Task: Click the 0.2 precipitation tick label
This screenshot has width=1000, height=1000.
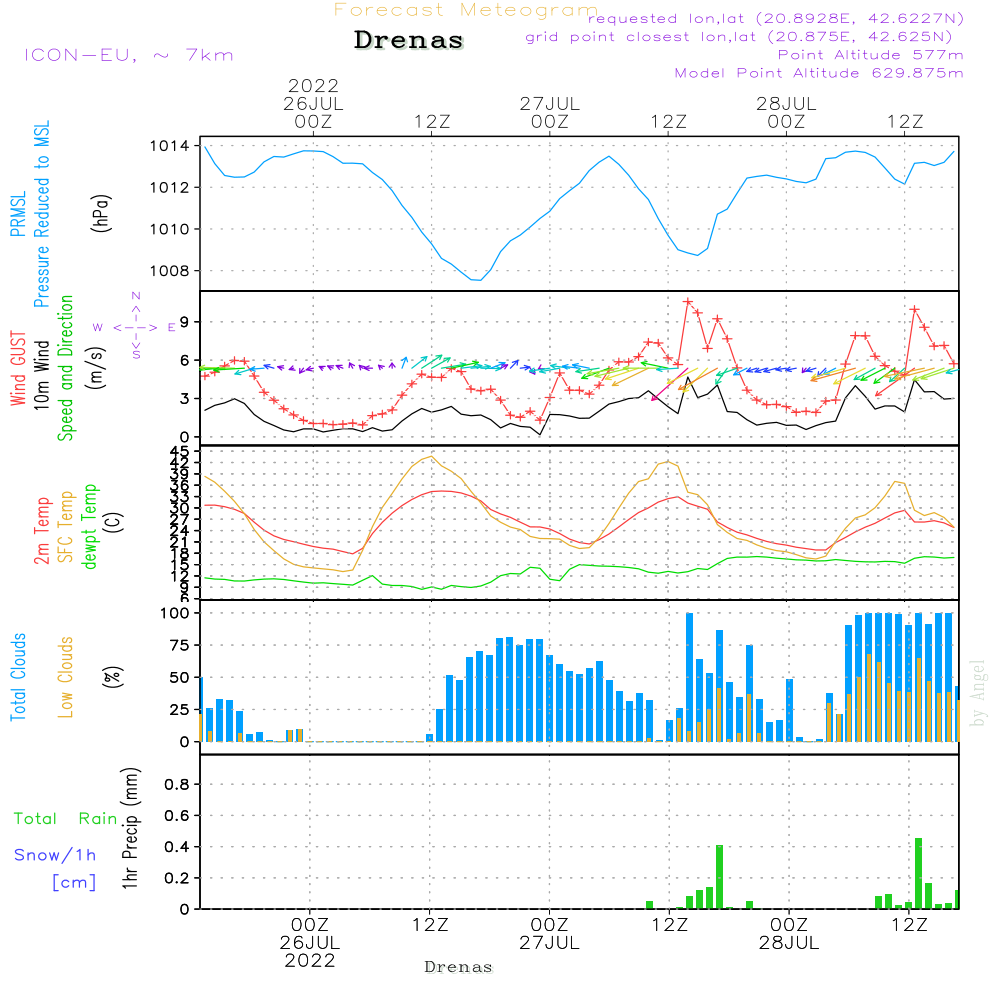Action: tap(177, 878)
